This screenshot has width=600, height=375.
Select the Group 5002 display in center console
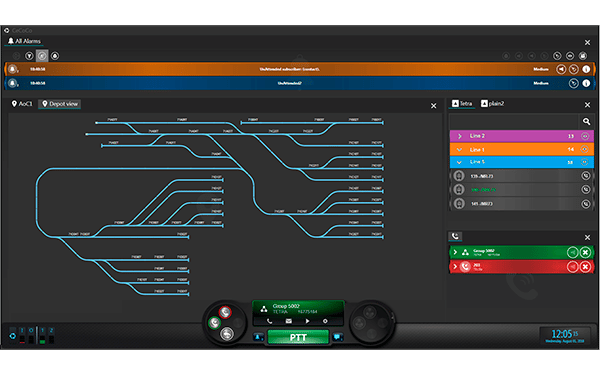click(x=298, y=309)
